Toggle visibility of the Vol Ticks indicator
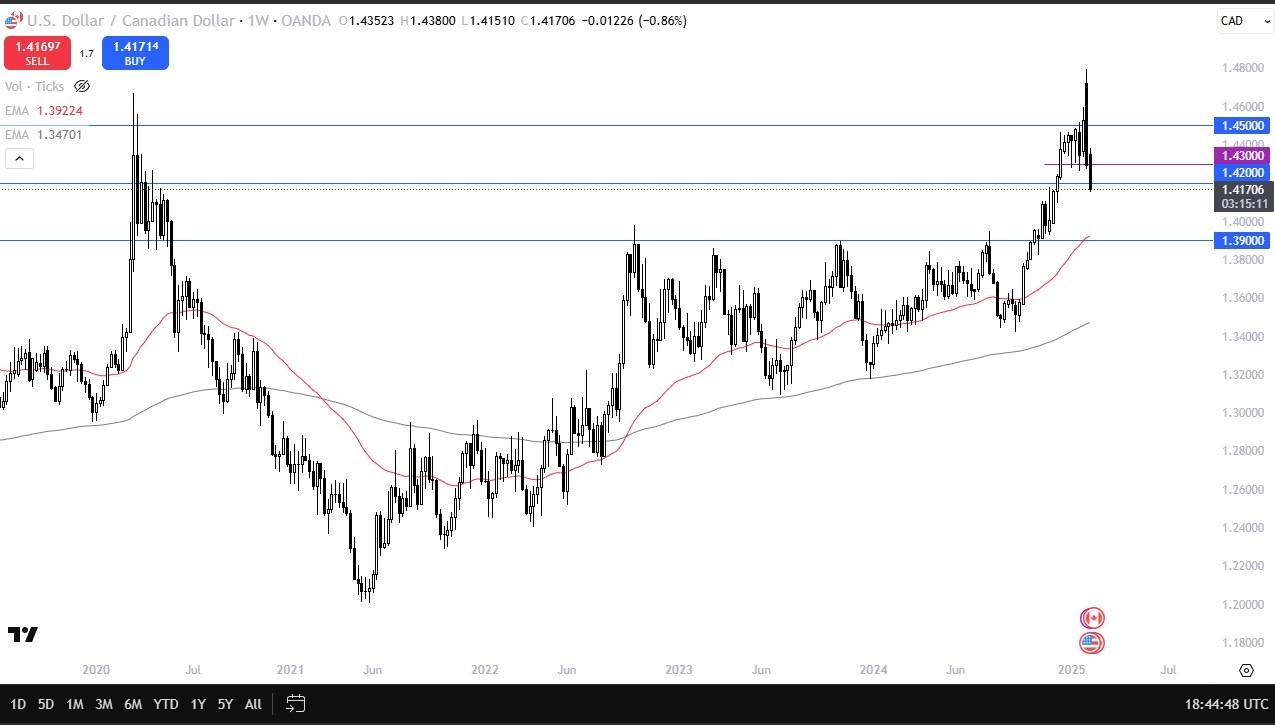The image size is (1275, 725). [x=82, y=87]
